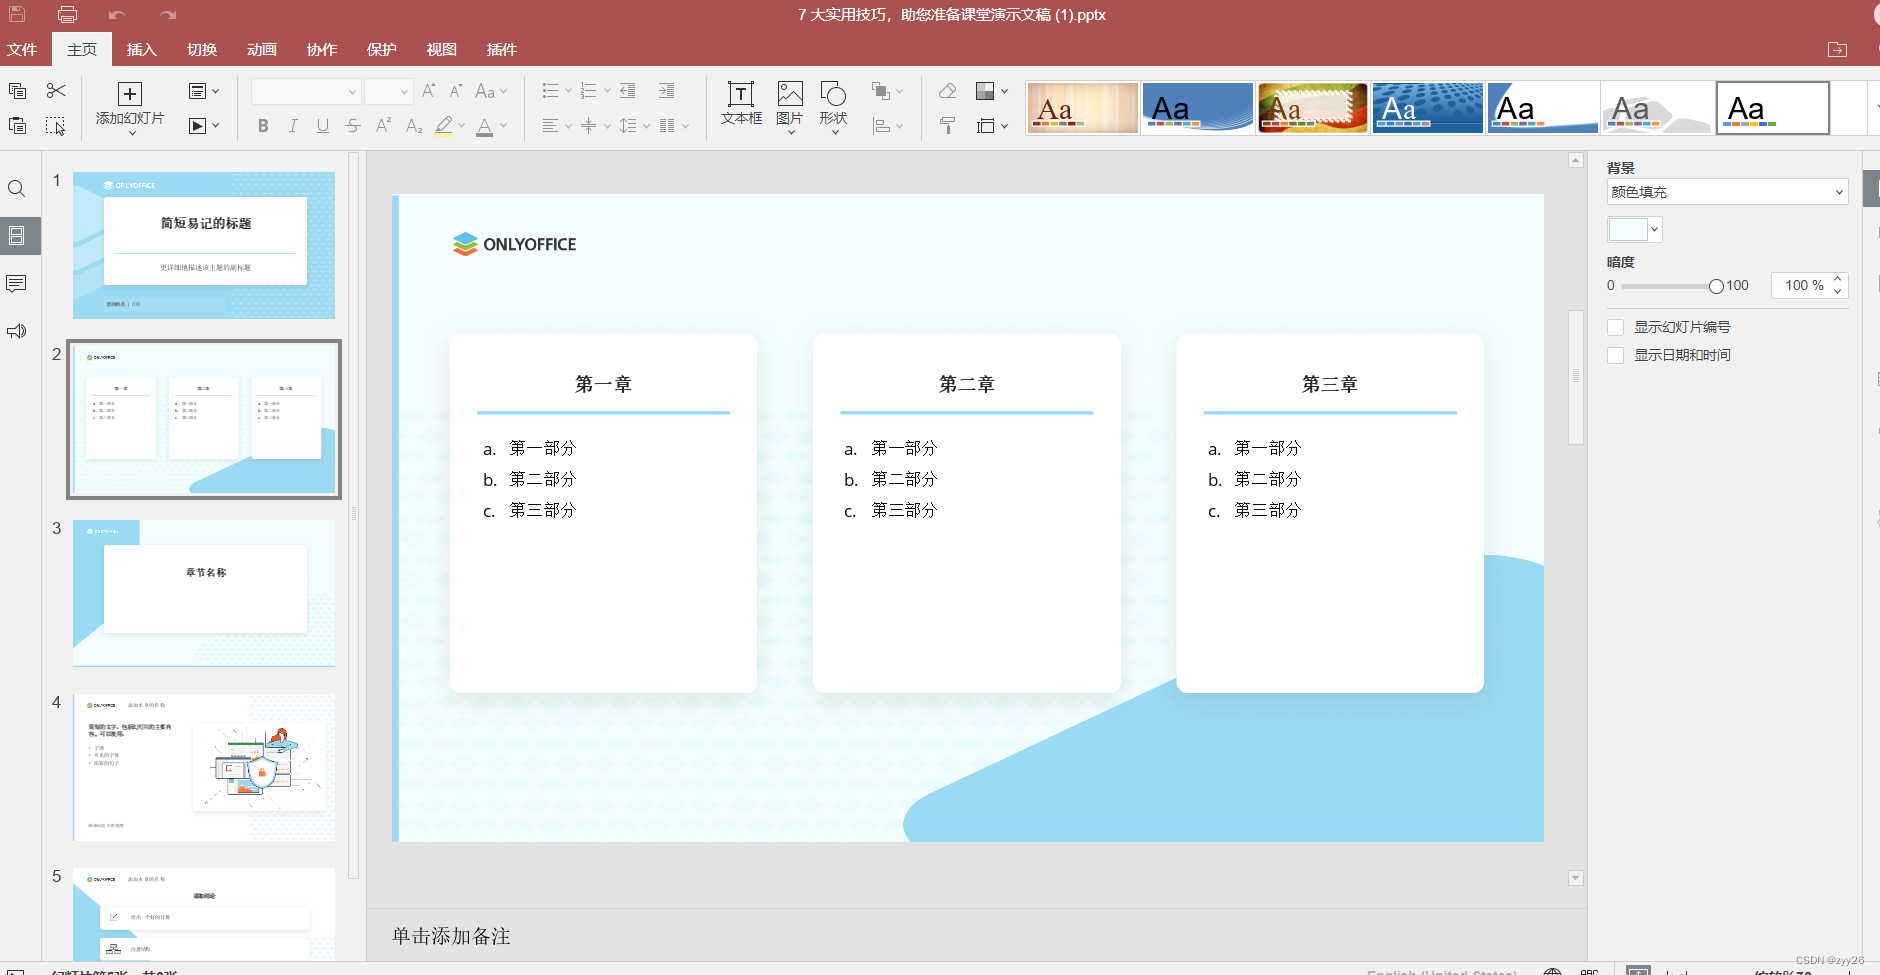The width and height of the screenshot is (1880, 975).
Task: Apply superscript formatting
Action: [383, 125]
